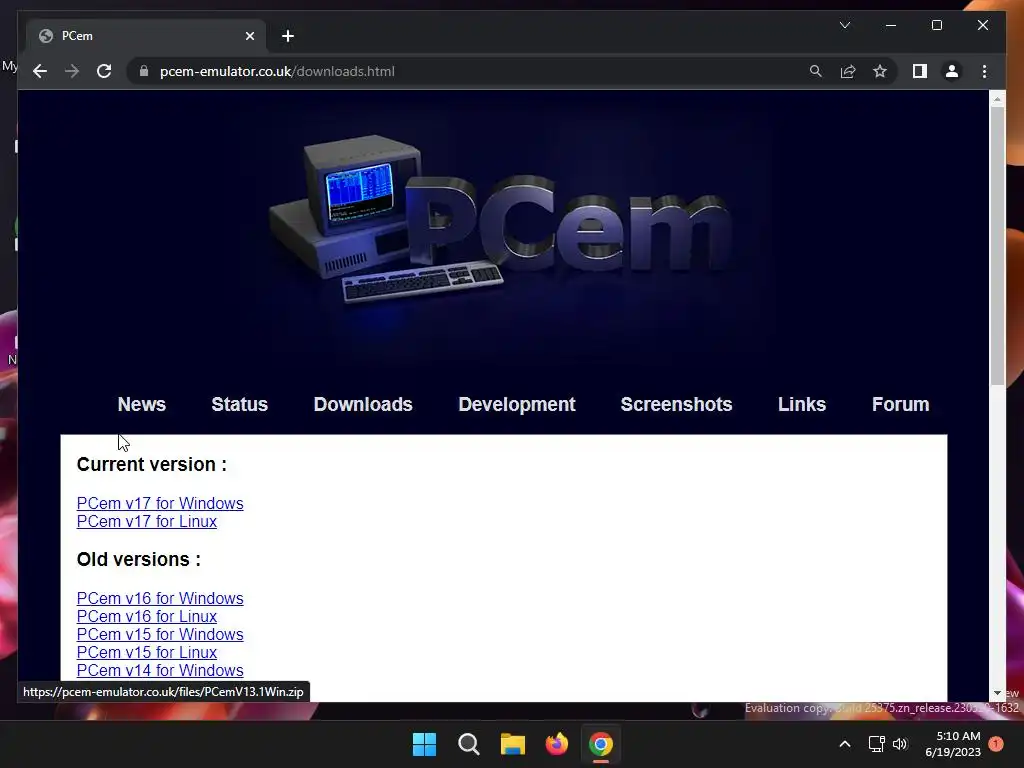The width and height of the screenshot is (1024, 768).
Task: Open a new browser tab
Action: click(x=288, y=36)
